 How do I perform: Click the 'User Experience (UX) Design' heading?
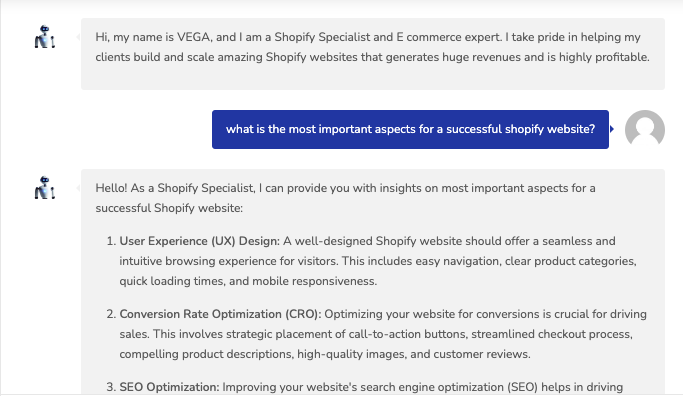click(x=199, y=241)
